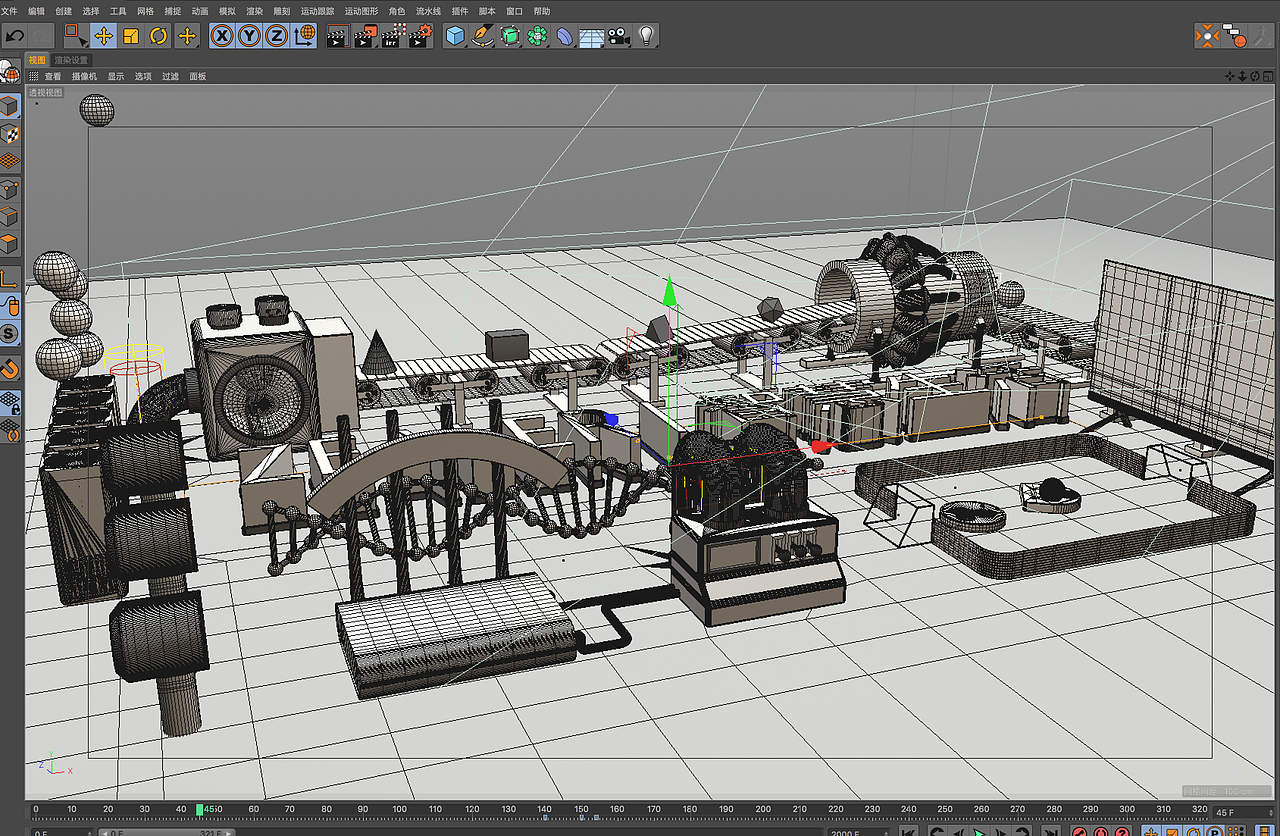This screenshot has width=1280, height=836.
Task: Select the Rotate tool
Action: tap(158, 36)
